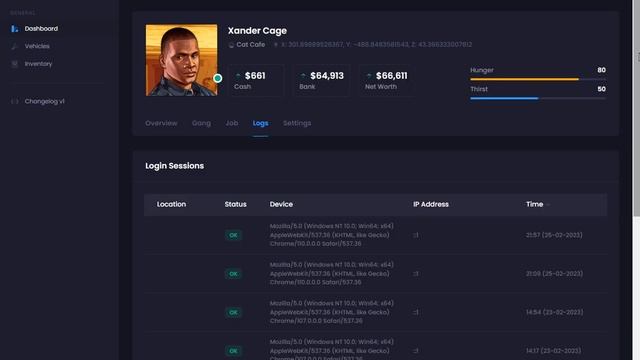
Task: Click OK badge of the 21:57 session
Action: [233, 235]
